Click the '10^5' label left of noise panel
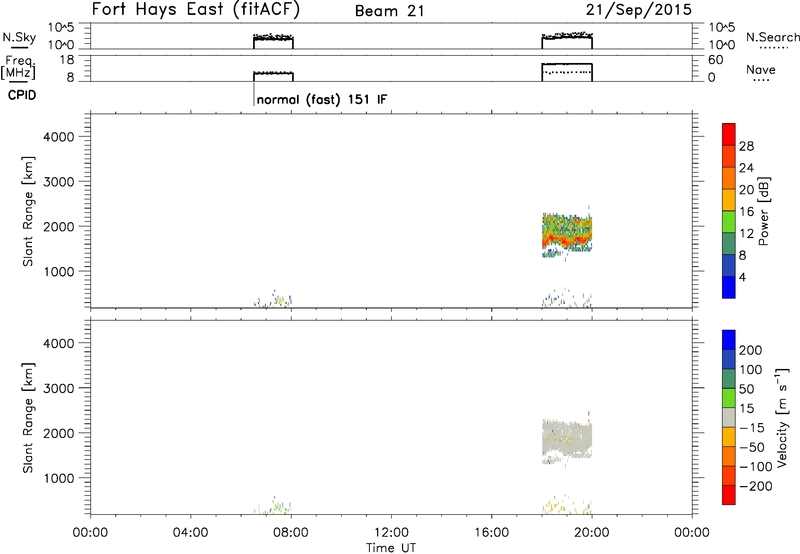 61,28
